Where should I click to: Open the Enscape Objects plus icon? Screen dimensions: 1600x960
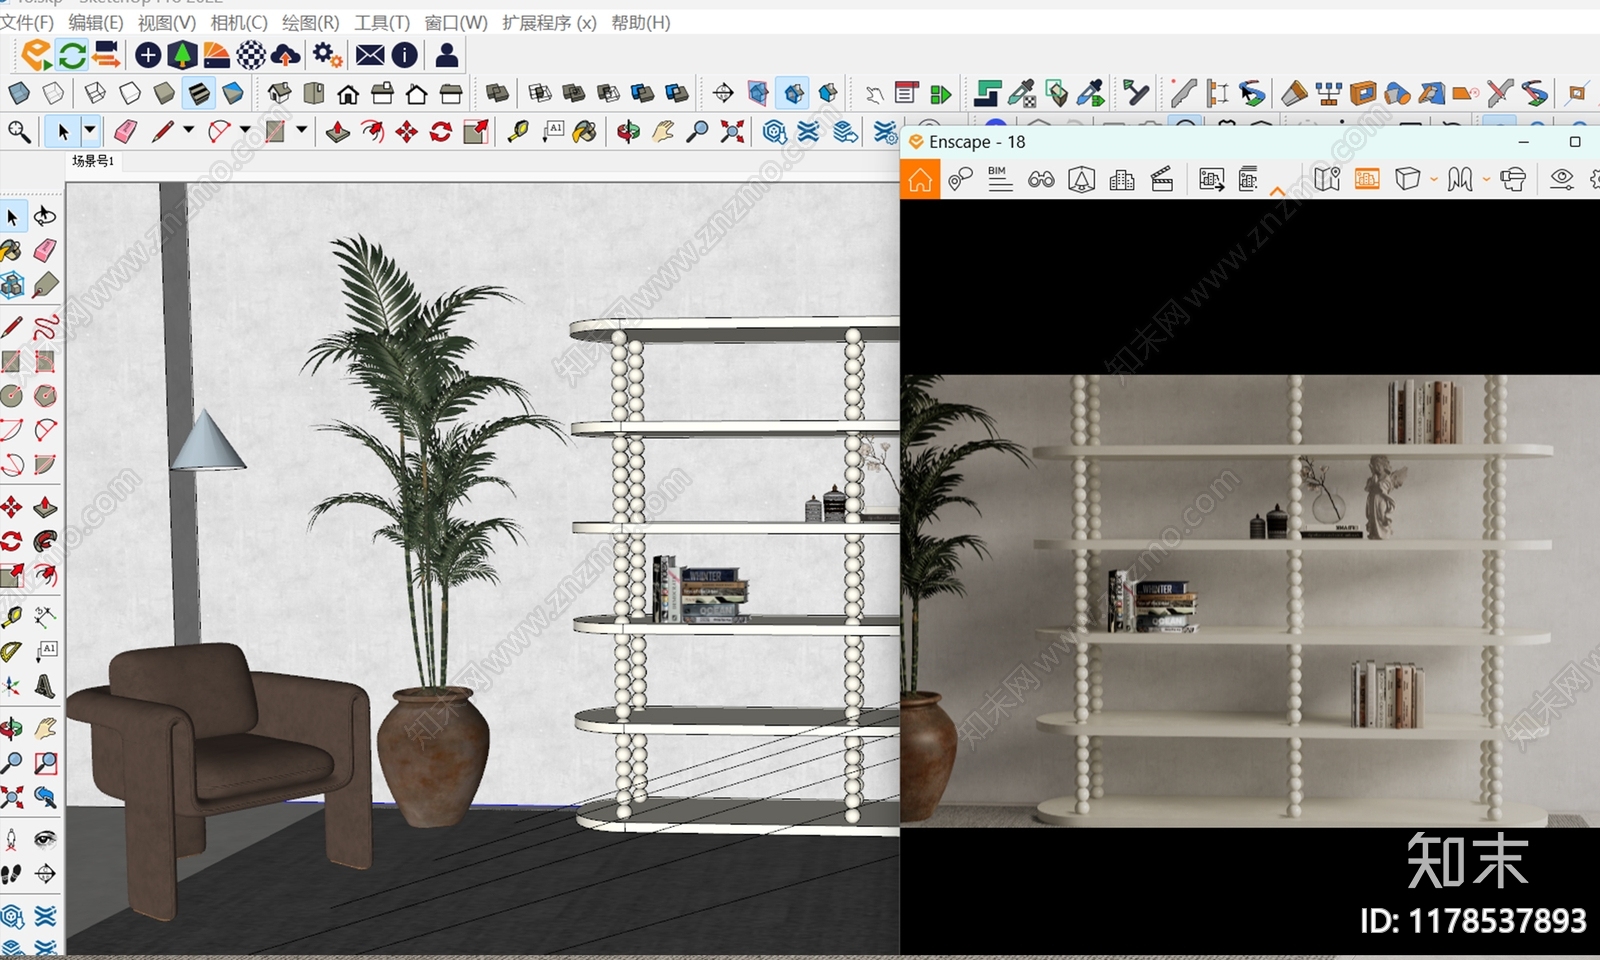pyautogui.click(x=148, y=55)
